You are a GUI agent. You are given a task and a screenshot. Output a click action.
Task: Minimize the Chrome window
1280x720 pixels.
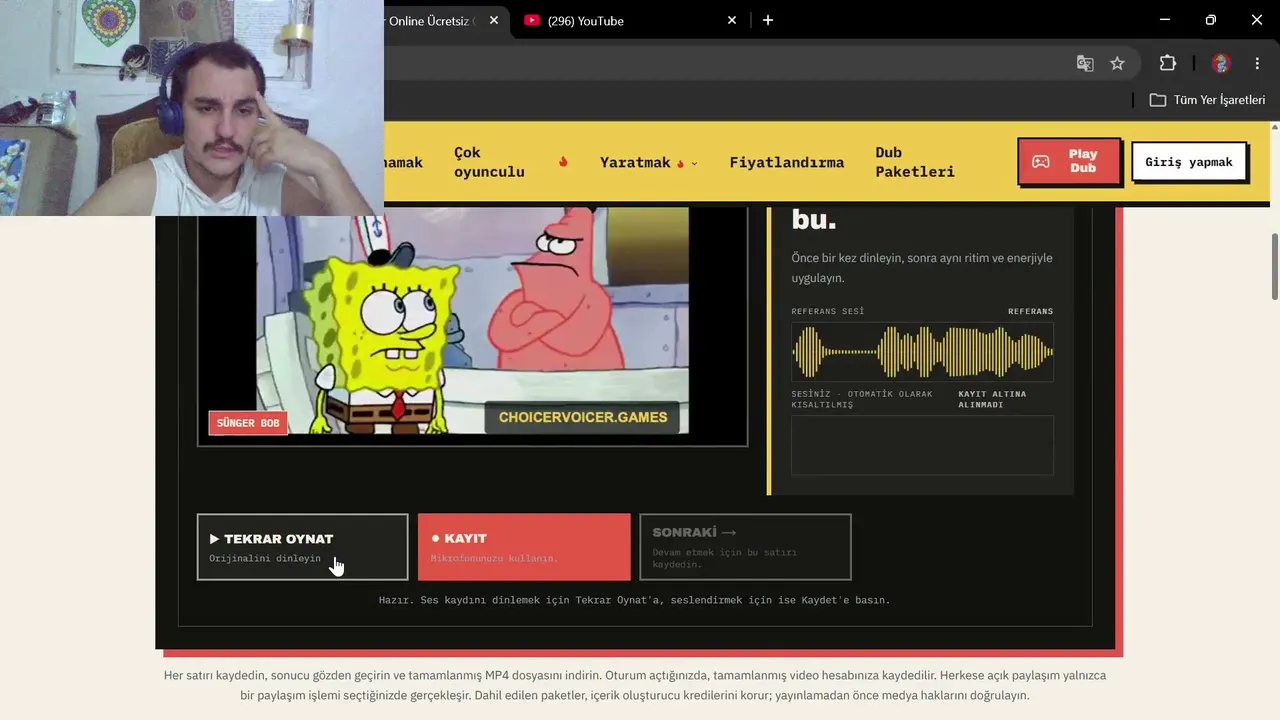click(x=1164, y=20)
